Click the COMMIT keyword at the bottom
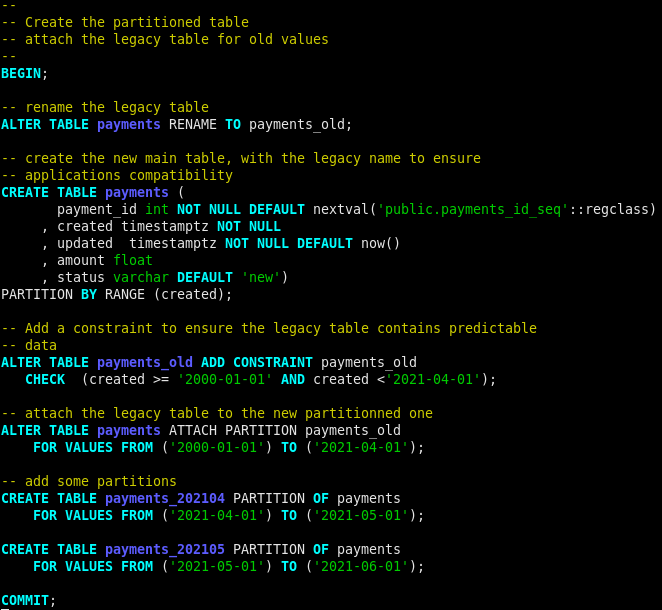The width and height of the screenshot is (662, 610). tap(25, 600)
